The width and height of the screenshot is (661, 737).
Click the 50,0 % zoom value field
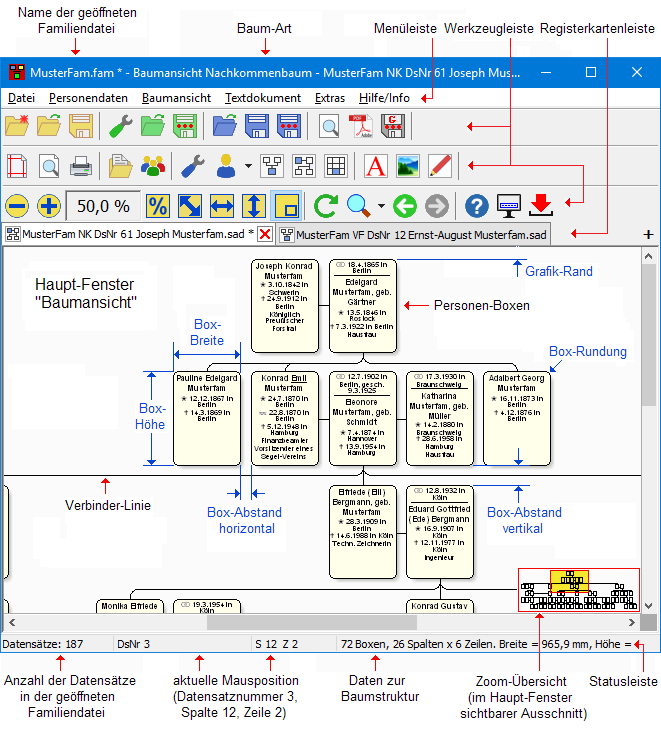[x=103, y=206]
